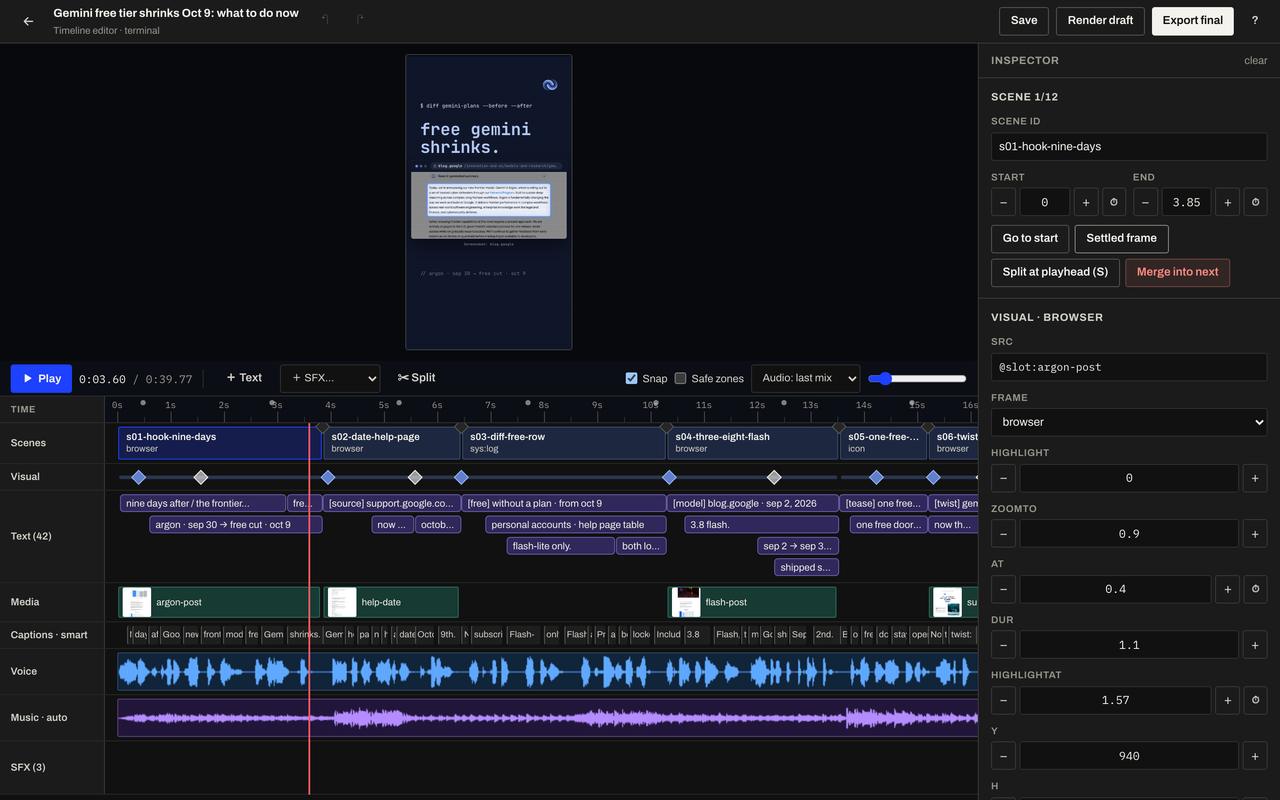Click the Save button

coord(1023,21)
